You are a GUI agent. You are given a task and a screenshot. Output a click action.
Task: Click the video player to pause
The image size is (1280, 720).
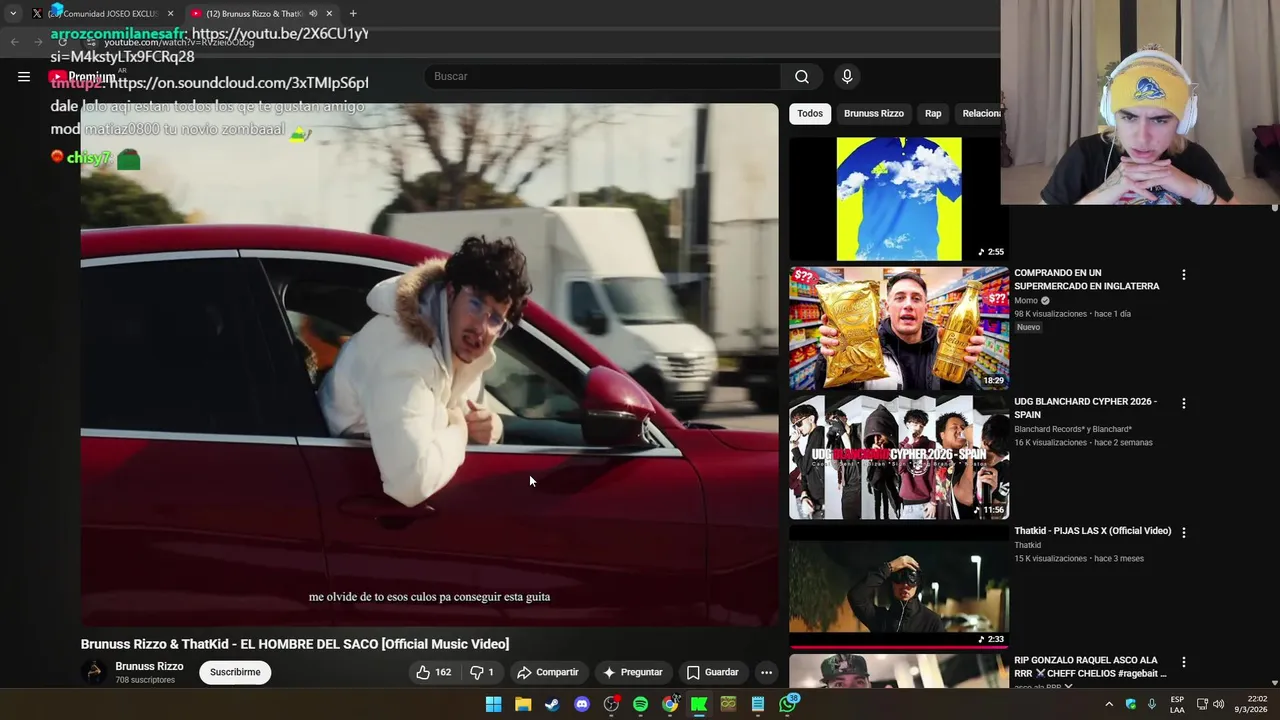pyautogui.click(x=429, y=365)
